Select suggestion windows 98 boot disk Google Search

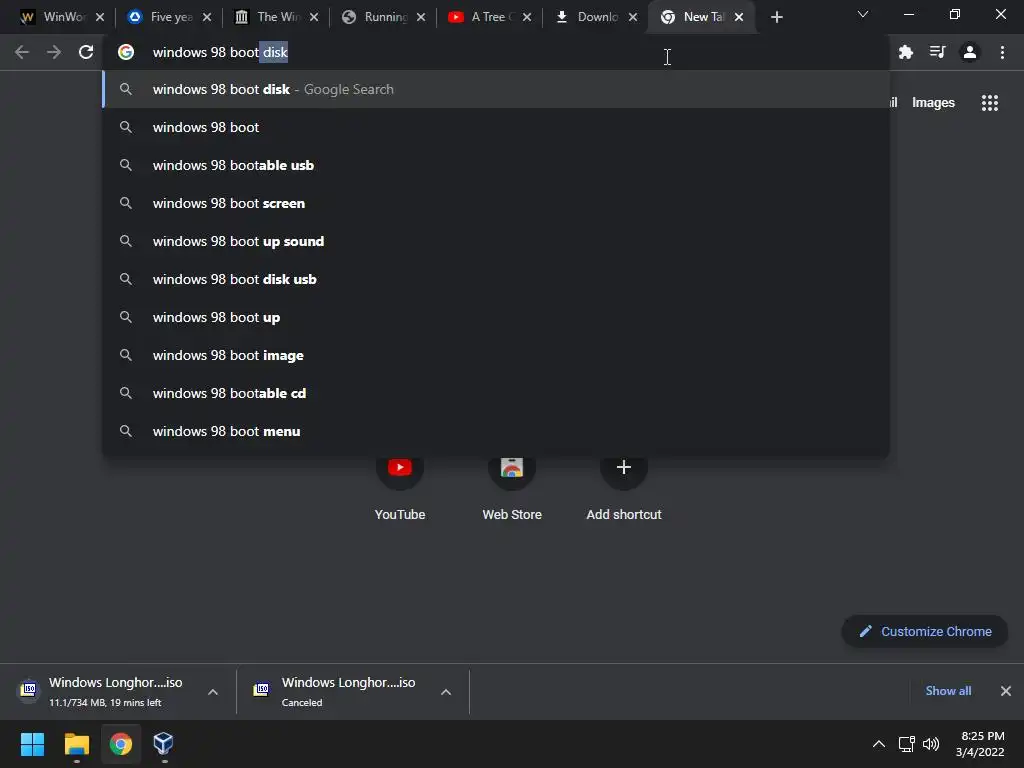[496, 89]
